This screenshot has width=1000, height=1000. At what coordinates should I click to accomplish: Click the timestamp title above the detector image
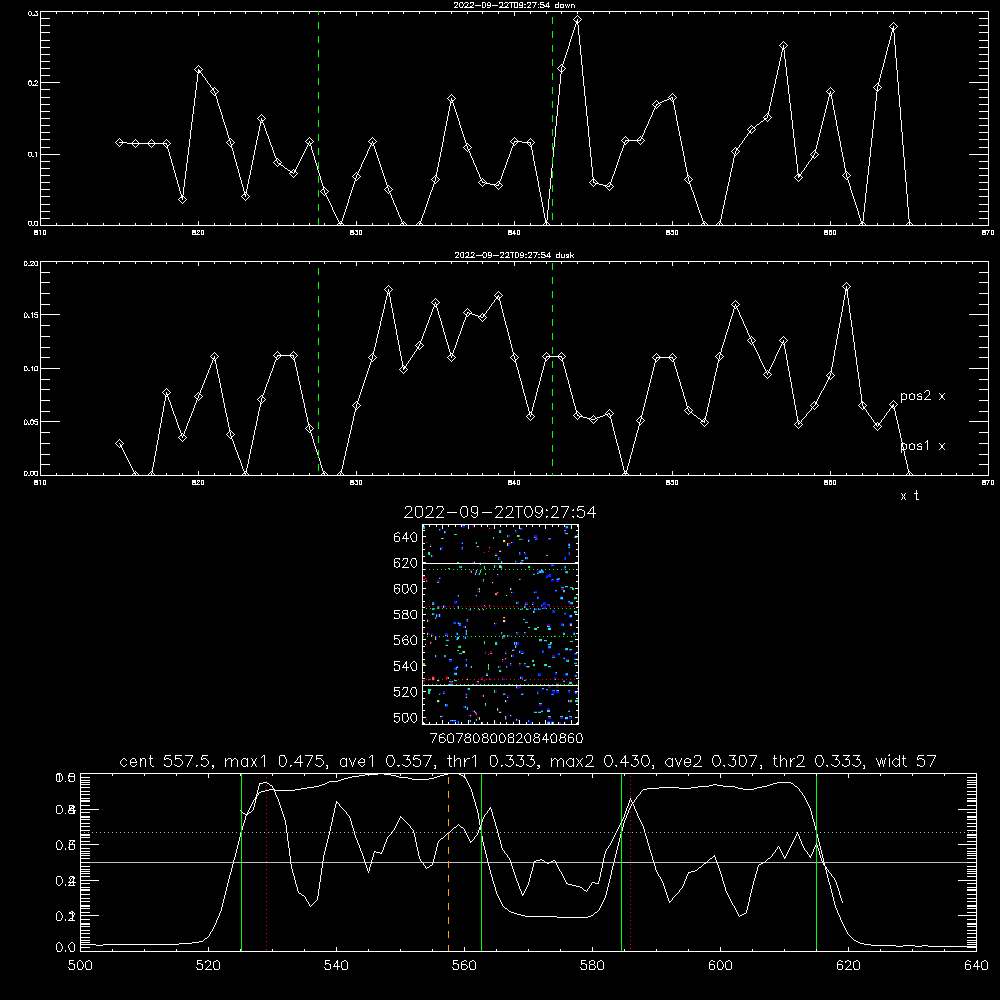(500, 512)
